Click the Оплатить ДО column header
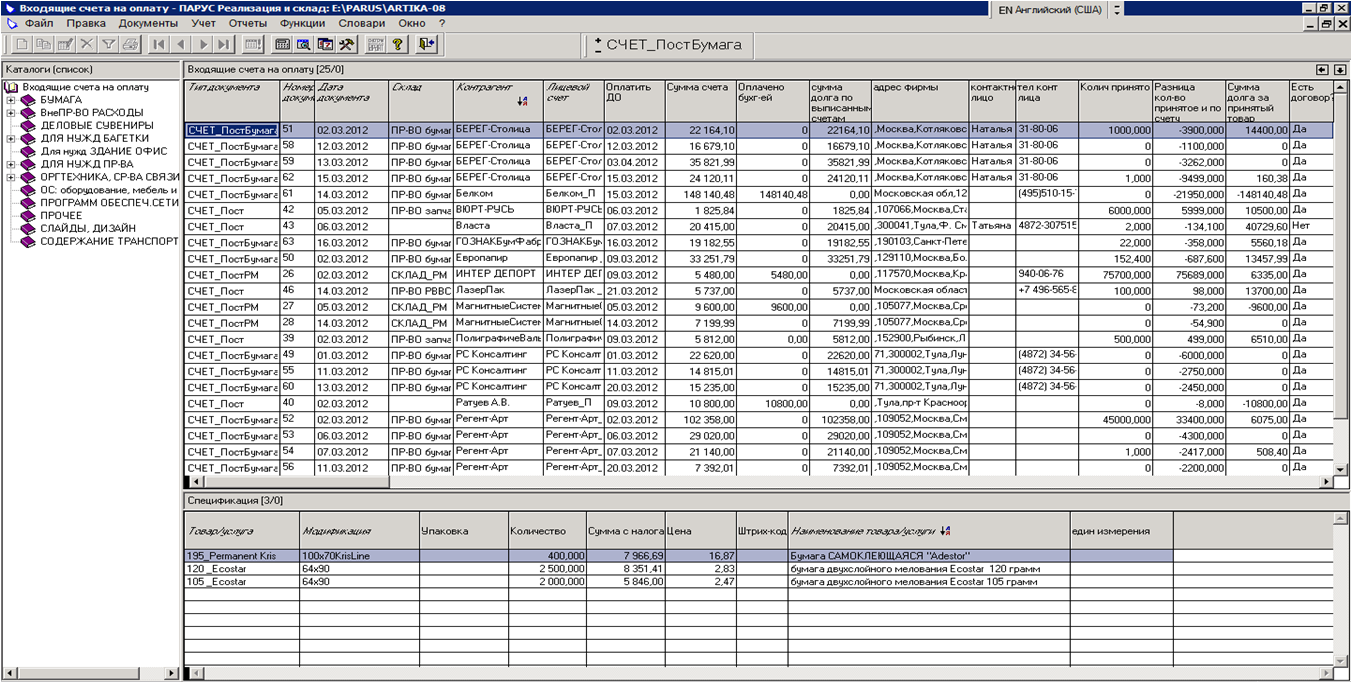Image resolution: width=1352 pixels, height=682 pixels. [634, 100]
